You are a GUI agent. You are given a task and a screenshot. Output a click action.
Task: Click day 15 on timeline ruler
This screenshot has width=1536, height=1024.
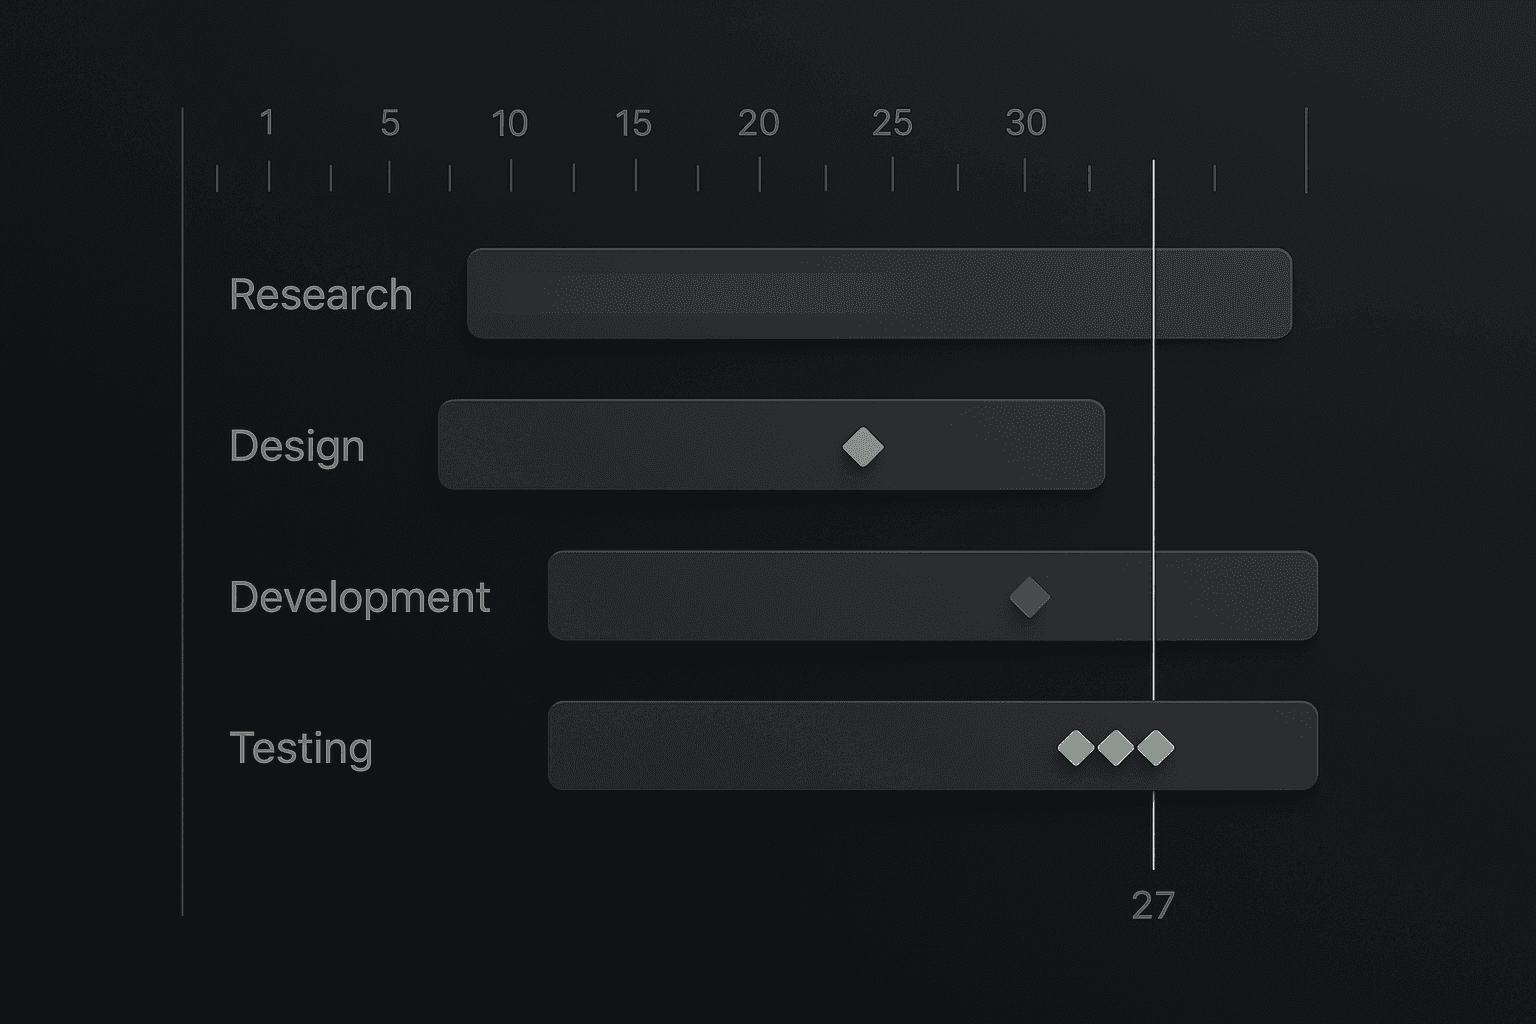pyautogui.click(x=633, y=124)
